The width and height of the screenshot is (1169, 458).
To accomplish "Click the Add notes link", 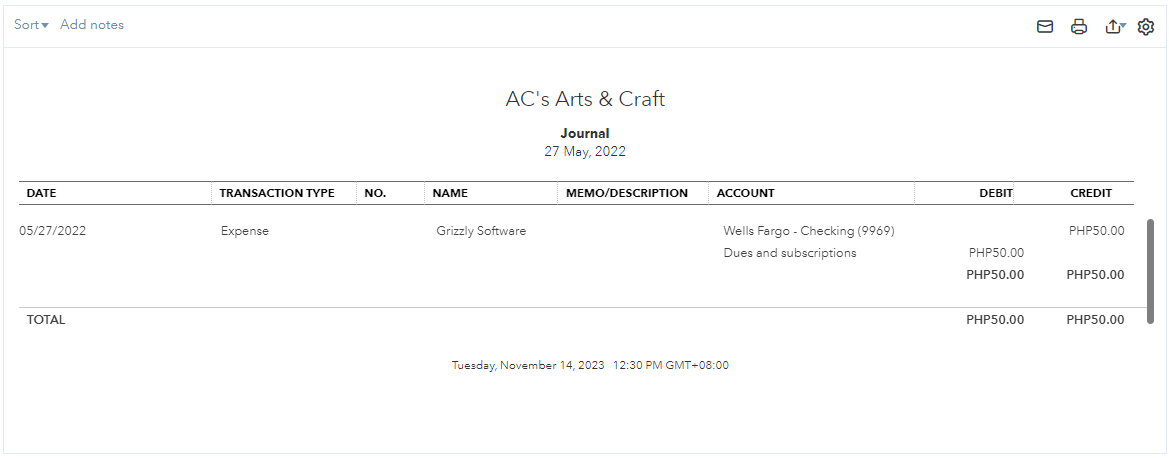I will [92, 25].
